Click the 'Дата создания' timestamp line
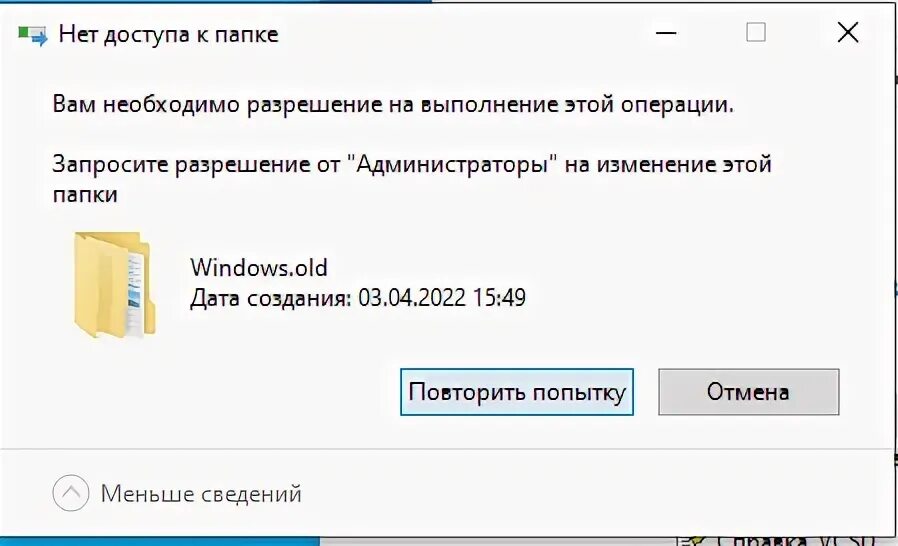This screenshot has height=546, width=898. [358, 298]
